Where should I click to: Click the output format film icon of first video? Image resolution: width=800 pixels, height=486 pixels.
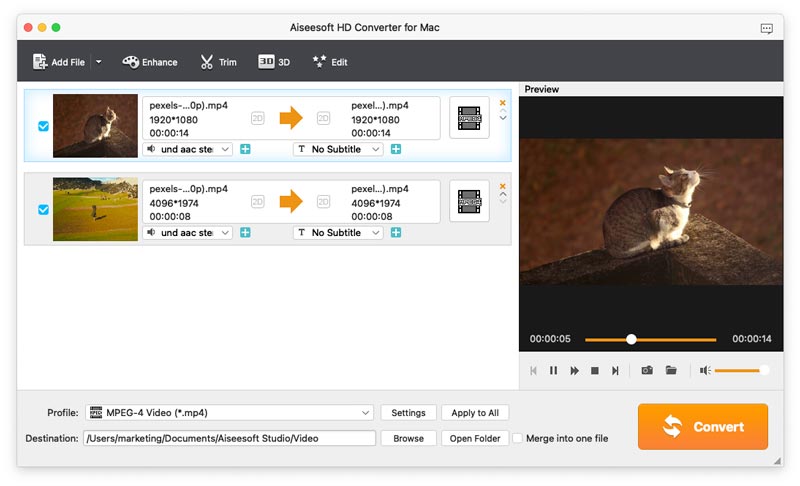[x=469, y=118]
